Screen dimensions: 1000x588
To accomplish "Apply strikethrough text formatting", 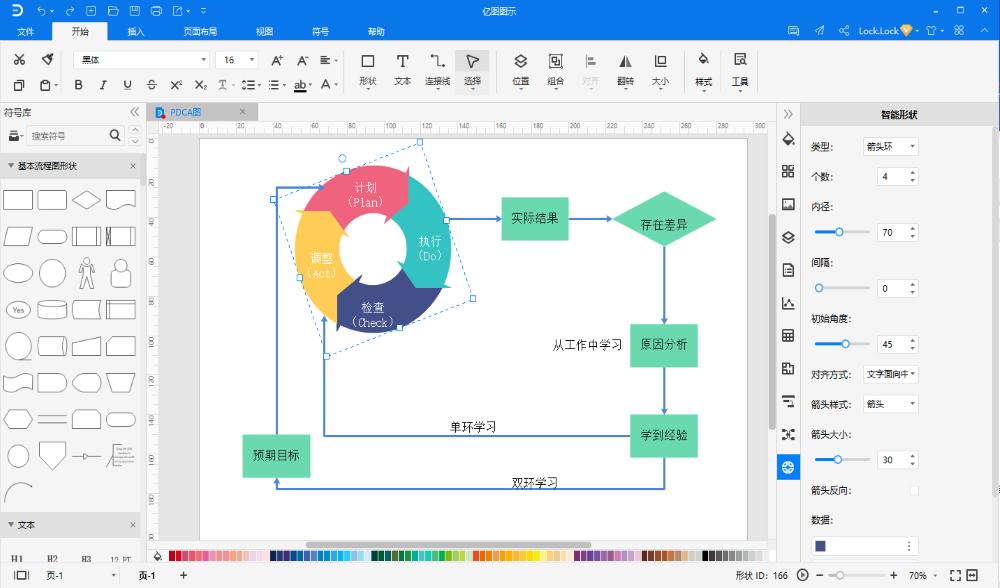I will tap(151, 85).
